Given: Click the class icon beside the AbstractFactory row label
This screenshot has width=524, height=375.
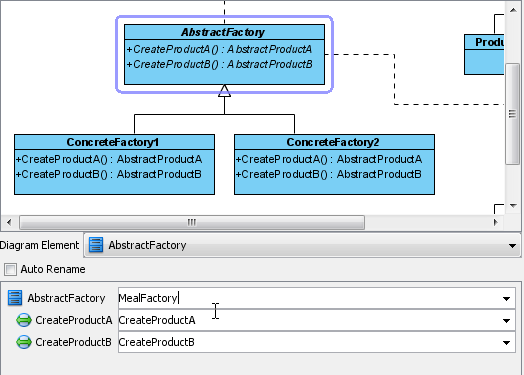Looking at the screenshot, I should click(15, 297).
